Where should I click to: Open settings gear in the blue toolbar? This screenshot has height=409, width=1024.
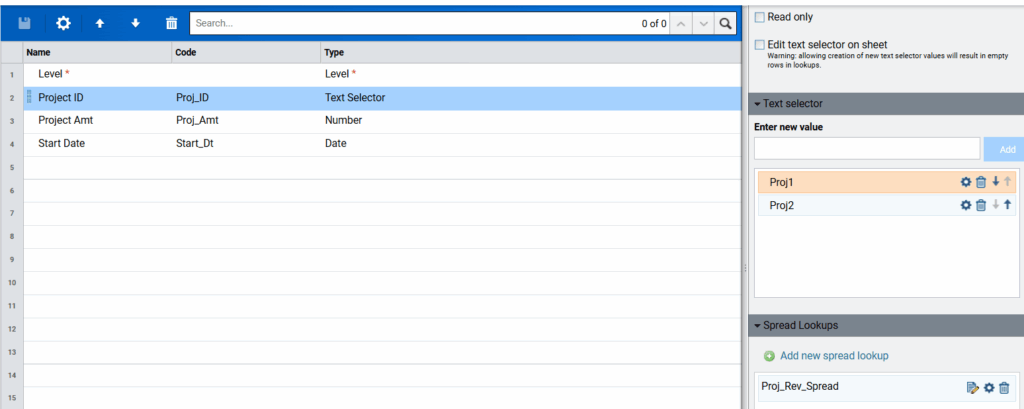[x=63, y=23]
